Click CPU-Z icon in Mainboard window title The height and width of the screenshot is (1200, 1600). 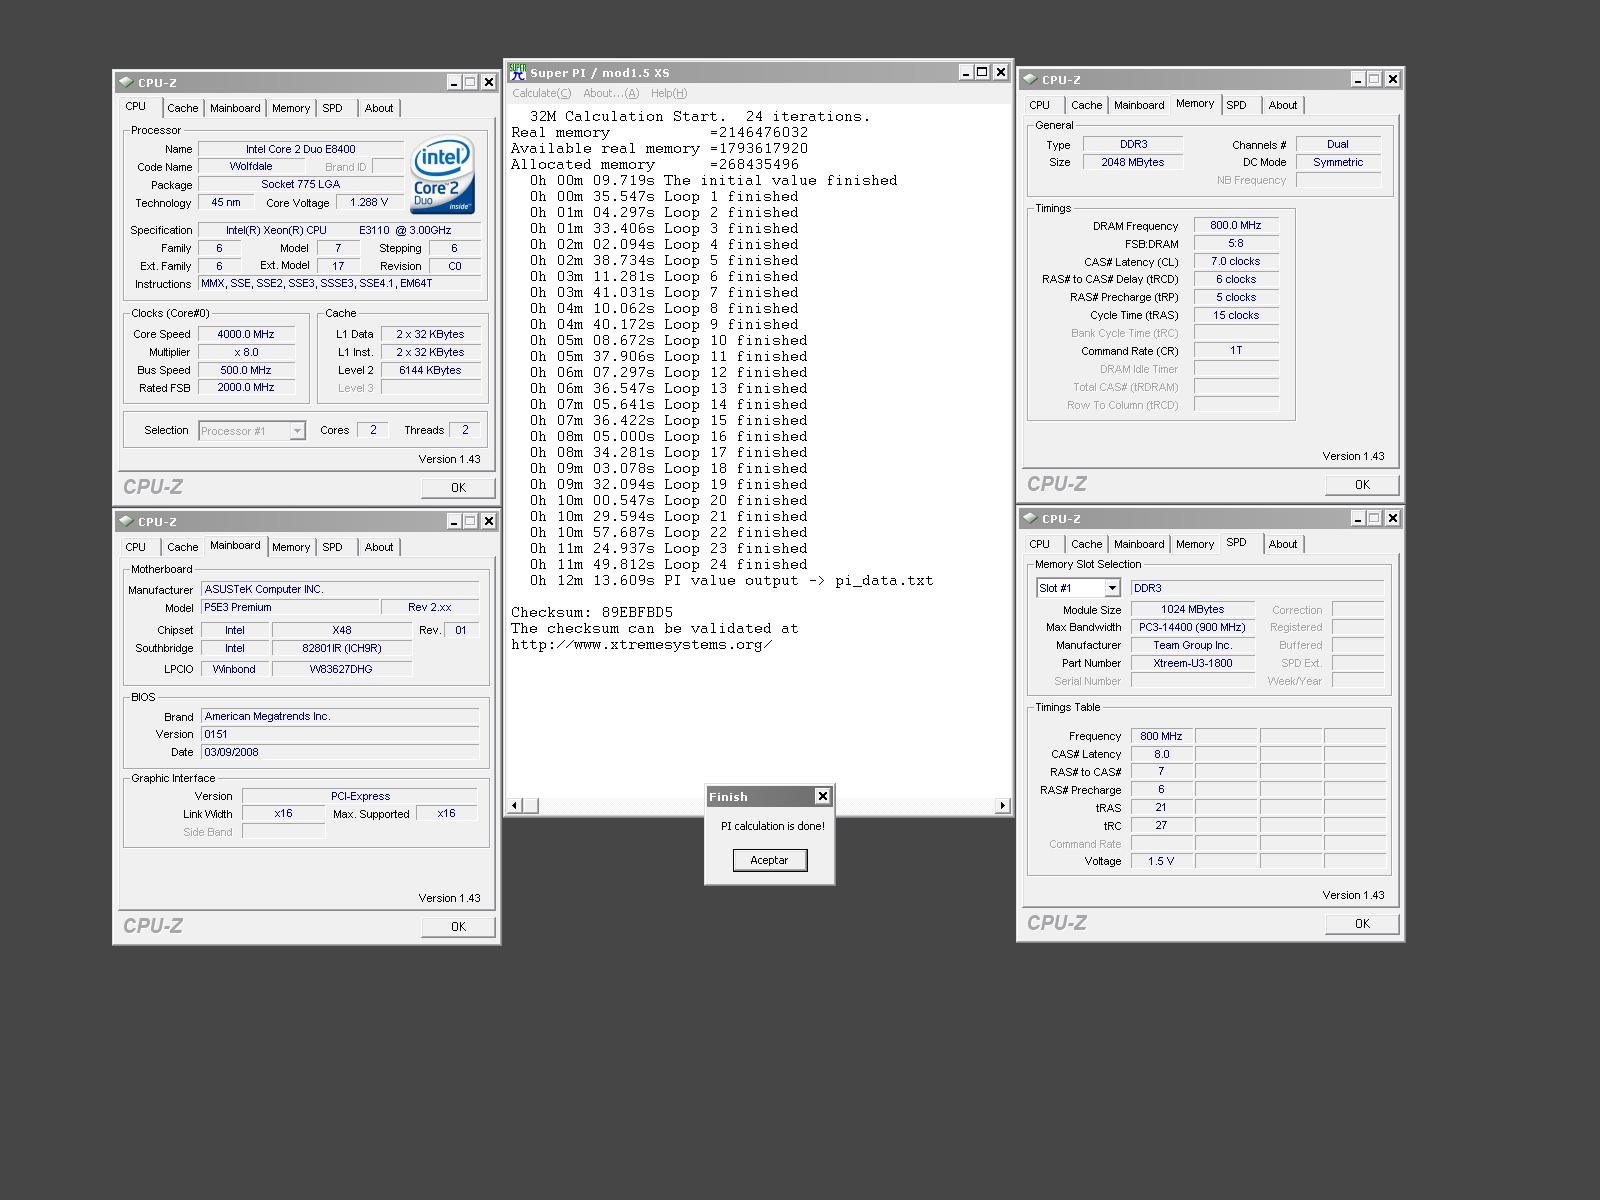click(x=126, y=521)
